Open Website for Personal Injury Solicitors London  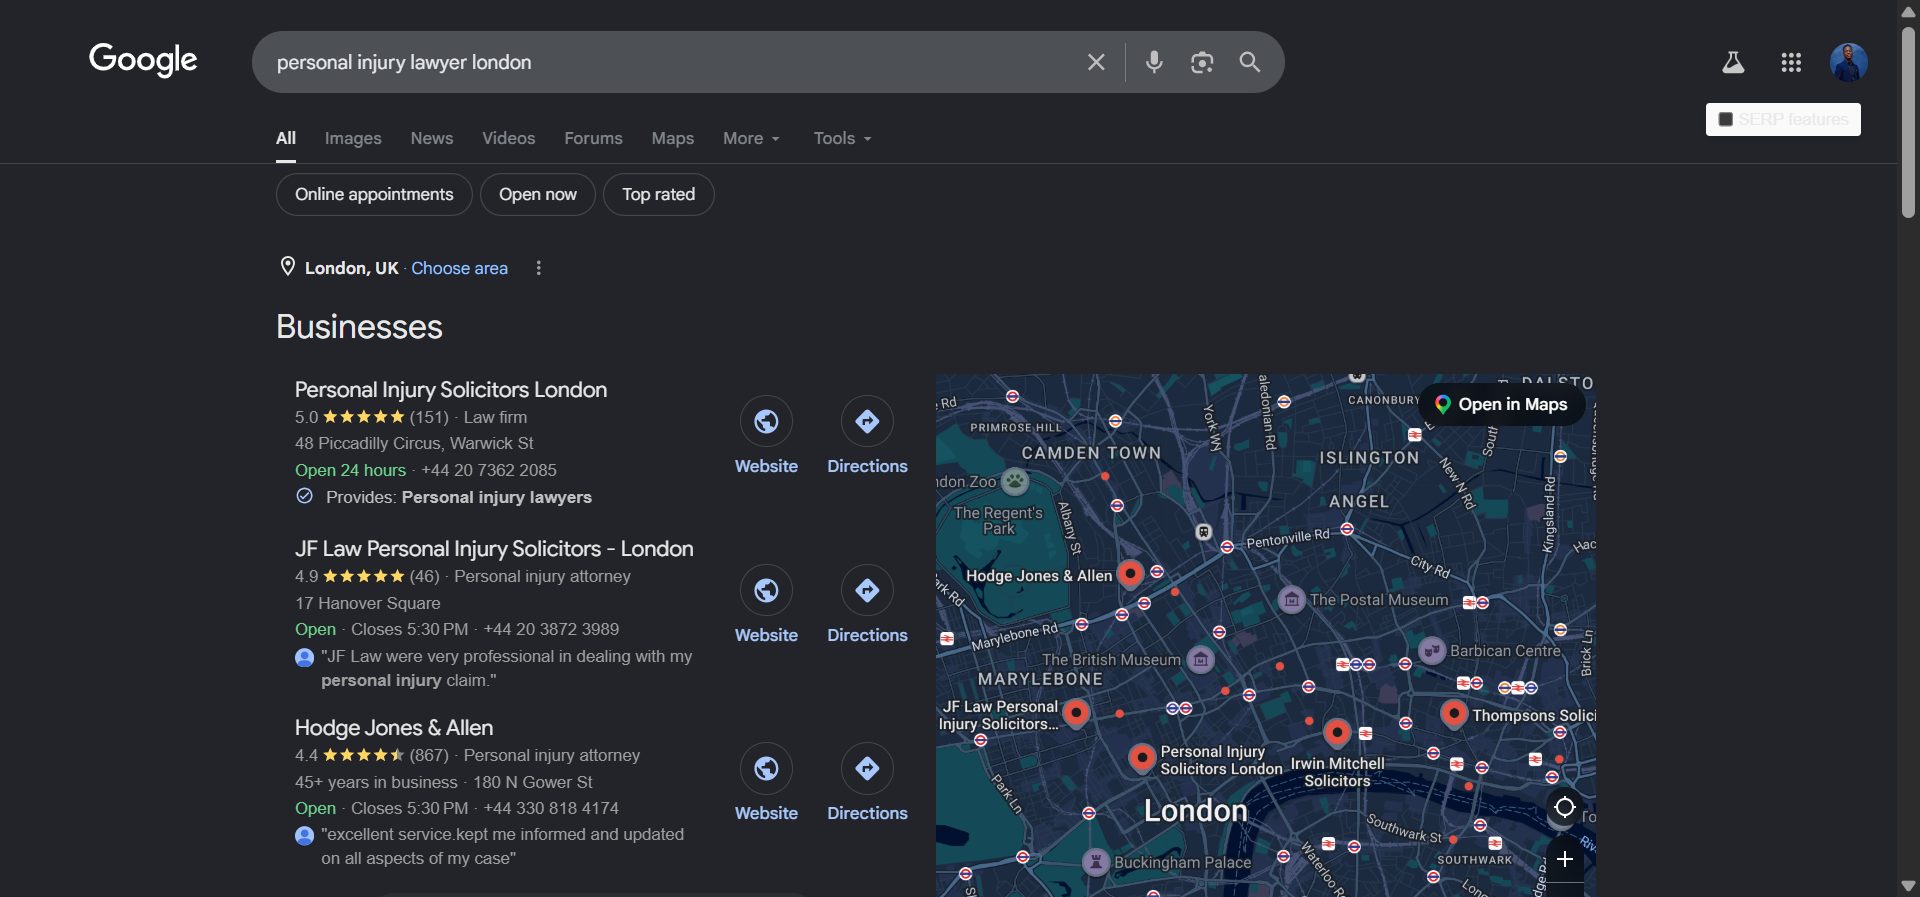766,436
